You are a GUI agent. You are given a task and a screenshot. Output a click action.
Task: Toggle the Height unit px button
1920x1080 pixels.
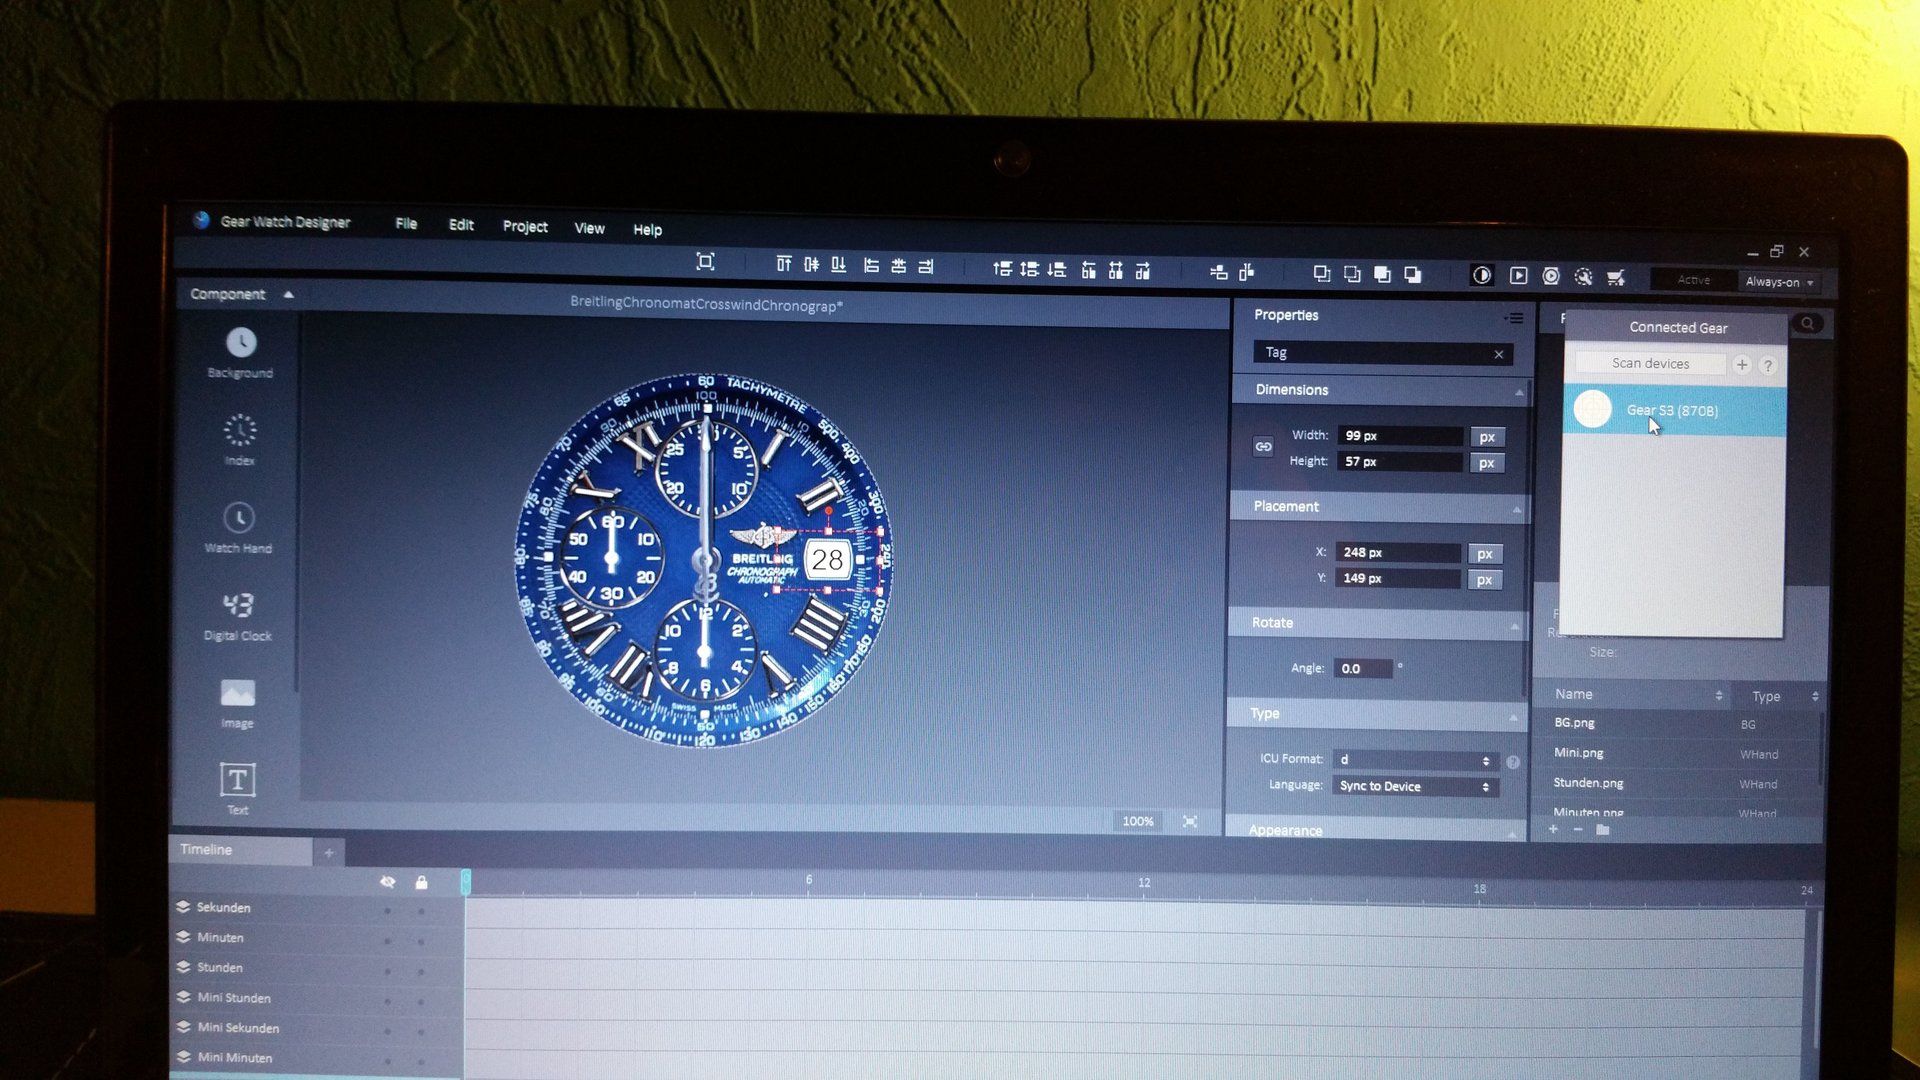tap(1486, 463)
